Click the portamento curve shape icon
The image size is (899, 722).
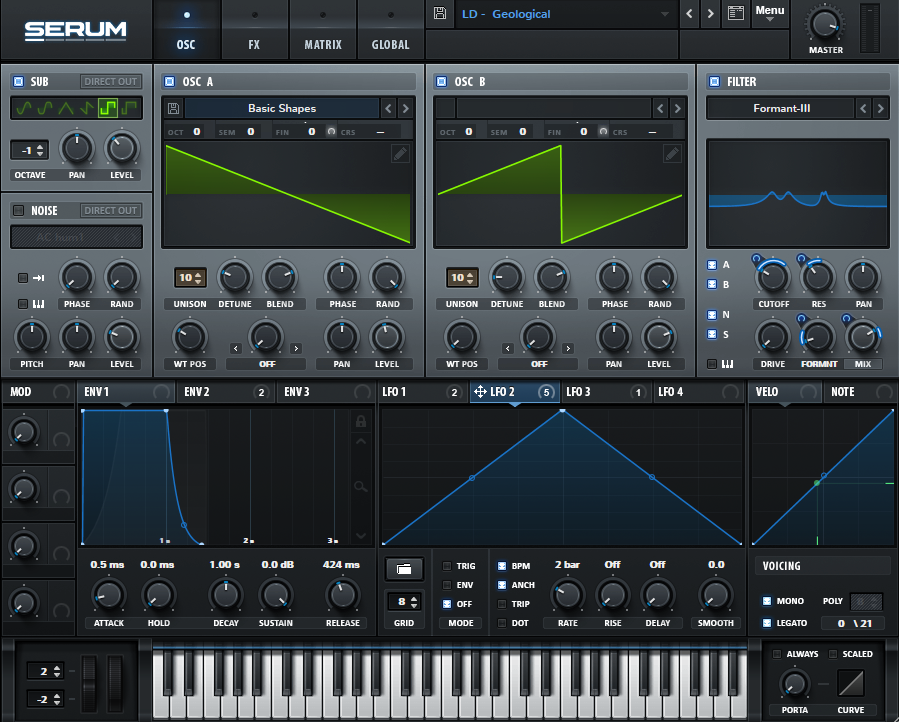[x=850, y=683]
